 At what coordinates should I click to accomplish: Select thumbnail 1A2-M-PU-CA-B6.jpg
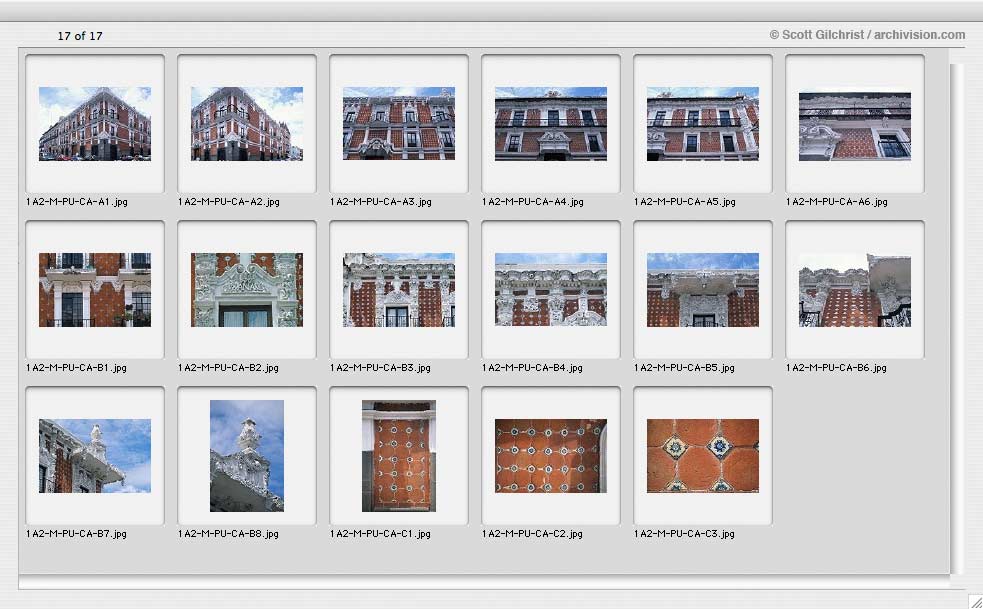click(855, 290)
